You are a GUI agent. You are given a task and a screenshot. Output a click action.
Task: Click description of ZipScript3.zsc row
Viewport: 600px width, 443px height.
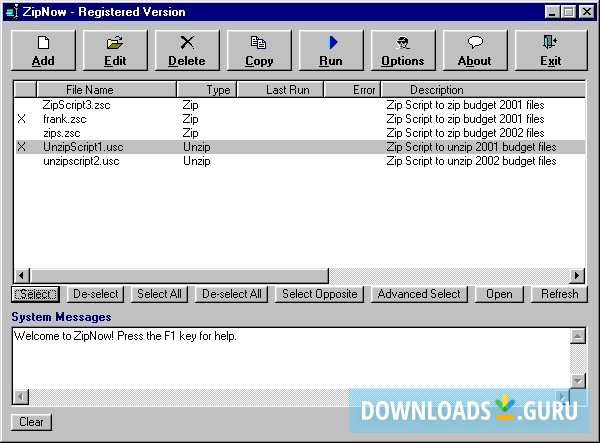pyautogui.click(x=465, y=105)
